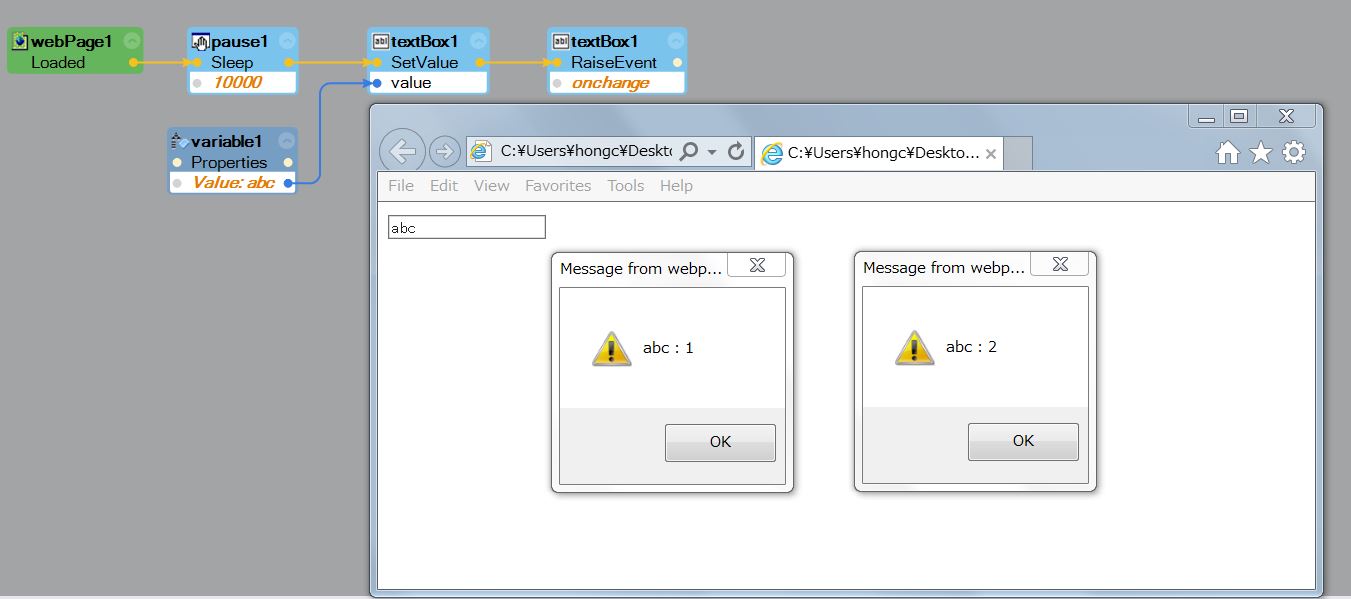
Task: Click the icon of the SetValue textBox1 node
Action: (380, 41)
